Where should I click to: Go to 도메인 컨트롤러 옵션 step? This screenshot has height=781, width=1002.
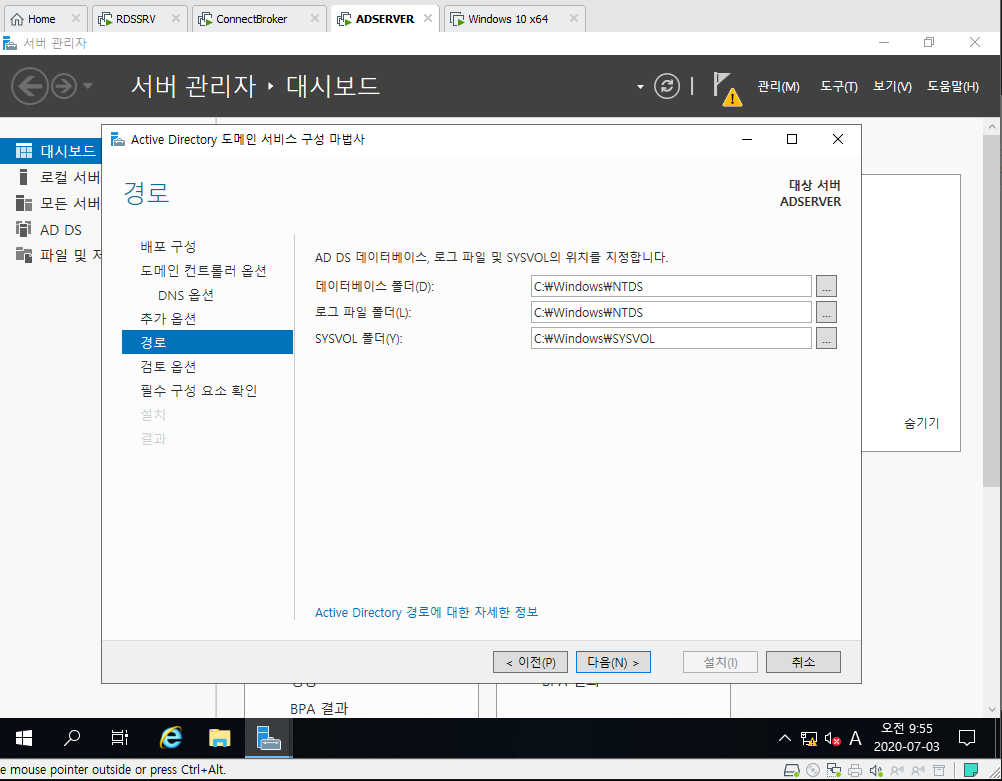[x=203, y=271]
